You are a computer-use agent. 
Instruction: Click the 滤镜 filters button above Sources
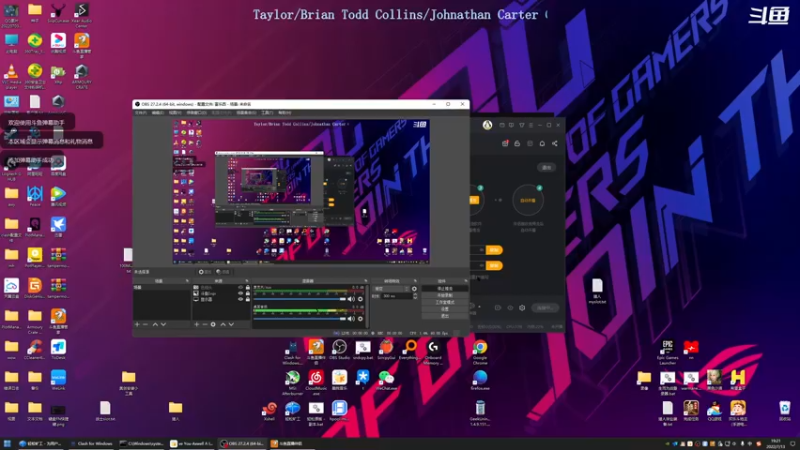tap(223, 272)
